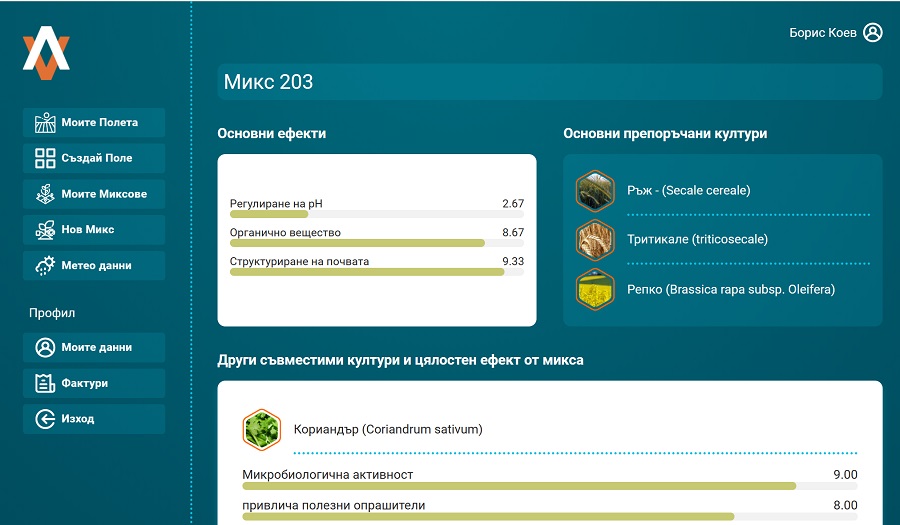Select the Тритикале crop thumbnail

595,240
